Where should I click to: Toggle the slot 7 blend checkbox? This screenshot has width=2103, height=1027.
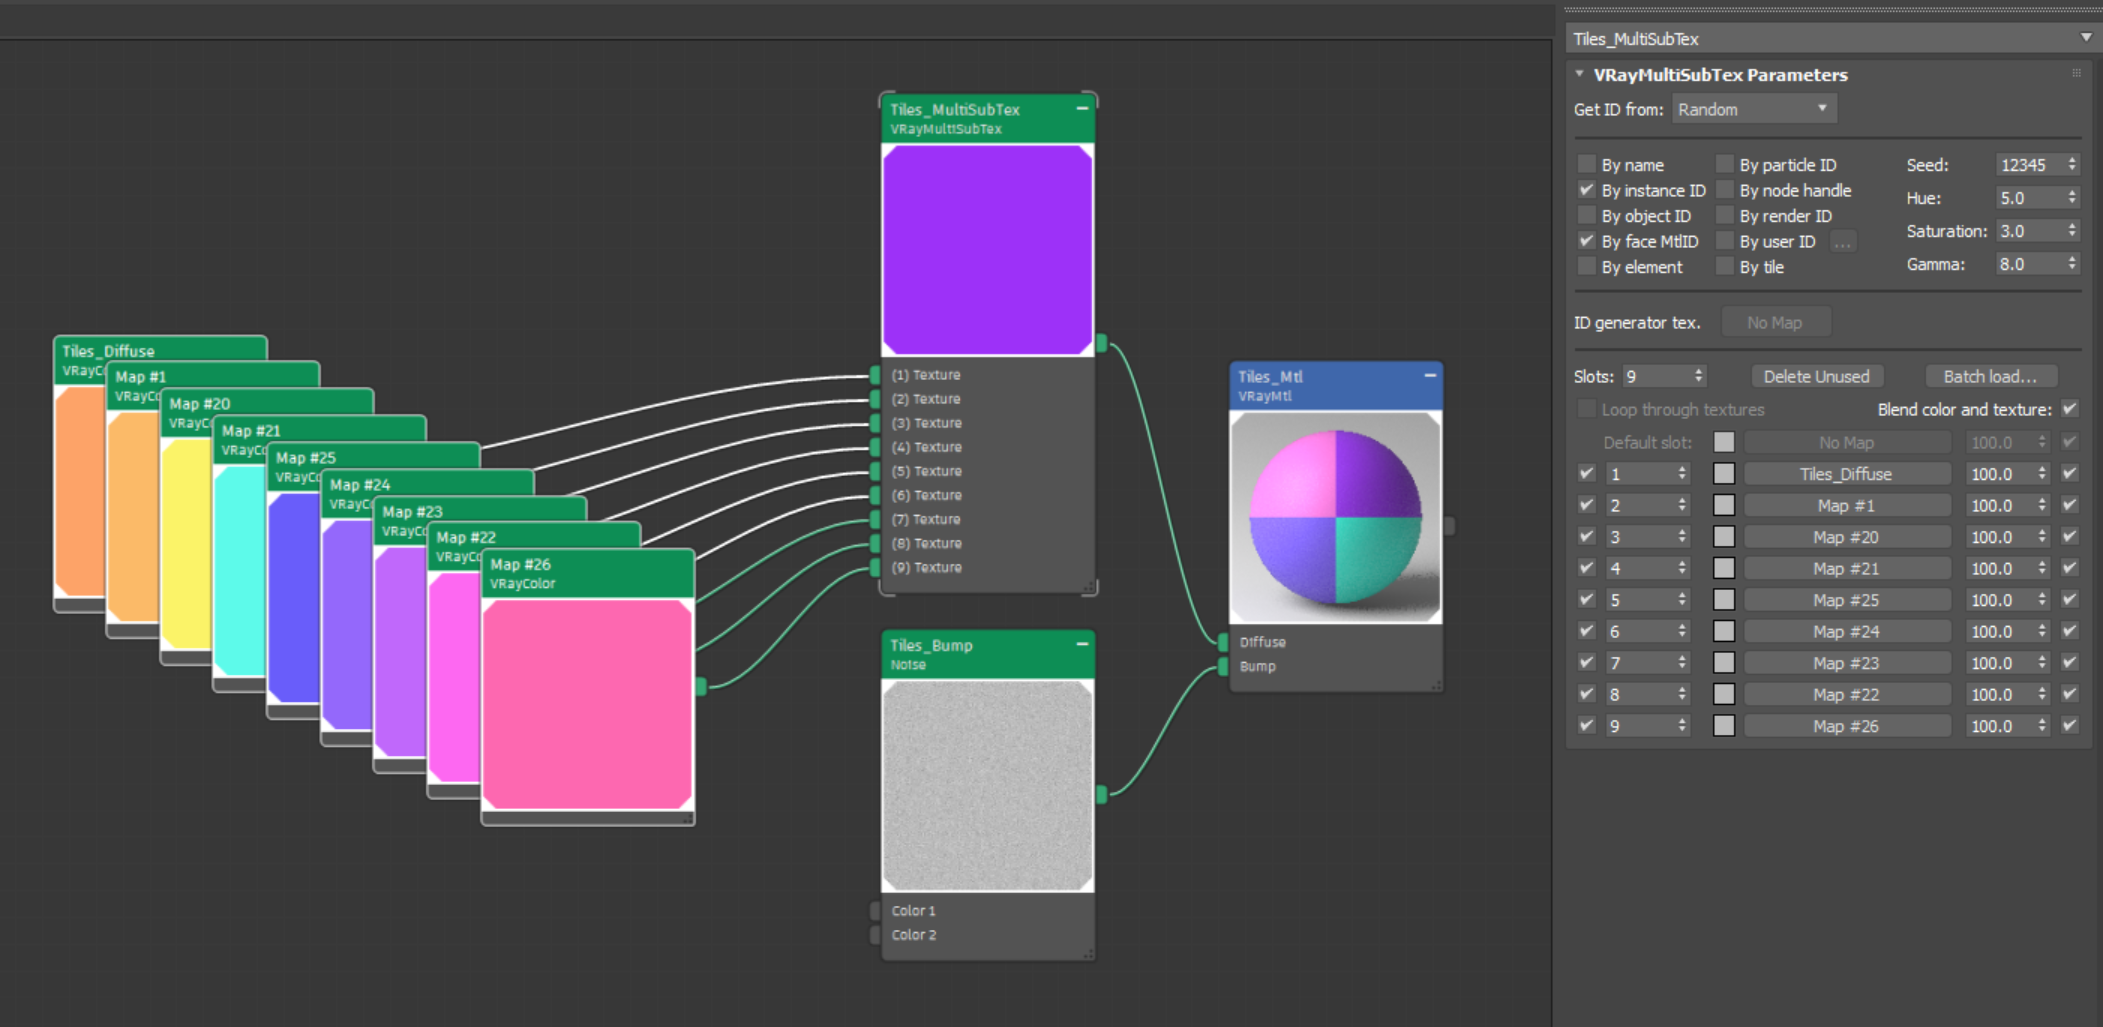point(2070,662)
